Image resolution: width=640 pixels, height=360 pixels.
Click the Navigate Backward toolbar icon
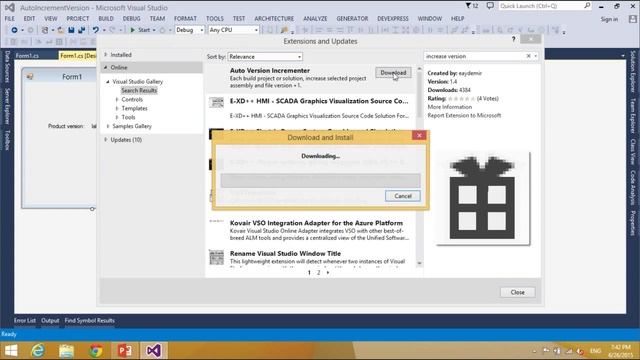click(x=14, y=30)
